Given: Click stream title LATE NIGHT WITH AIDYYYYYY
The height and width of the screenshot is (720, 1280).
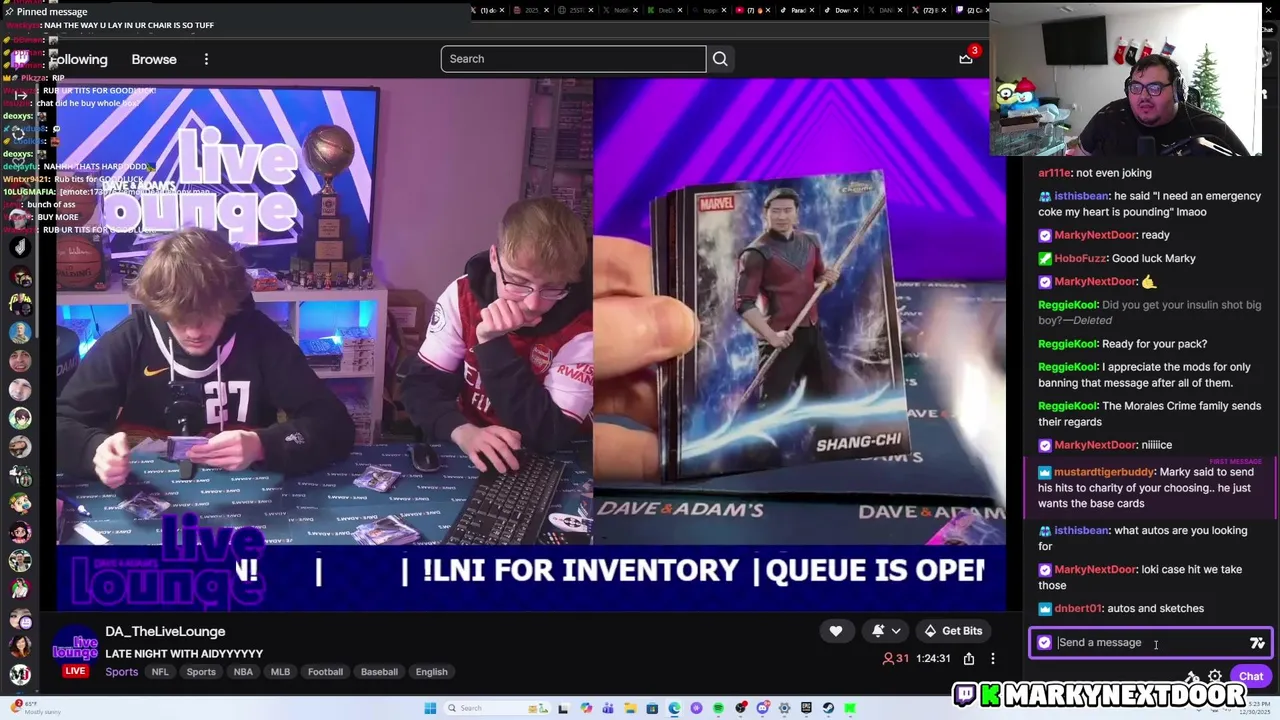Looking at the screenshot, I should point(184,654).
